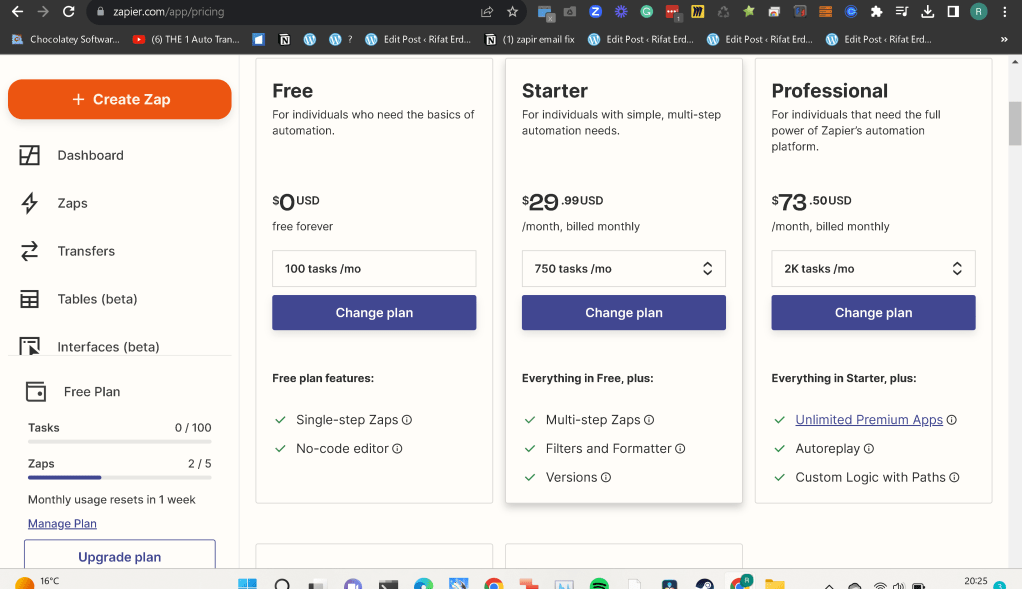The height and width of the screenshot is (589, 1022).
Task: Open Spotify from the taskbar
Action: (x=599, y=584)
